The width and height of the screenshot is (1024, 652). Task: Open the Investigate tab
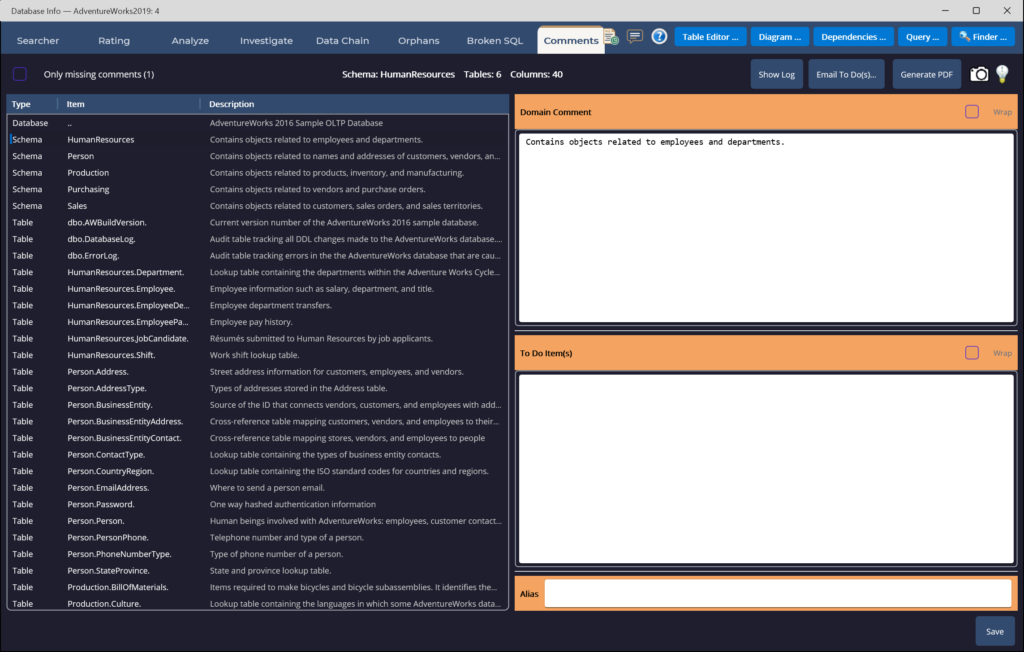click(266, 41)
